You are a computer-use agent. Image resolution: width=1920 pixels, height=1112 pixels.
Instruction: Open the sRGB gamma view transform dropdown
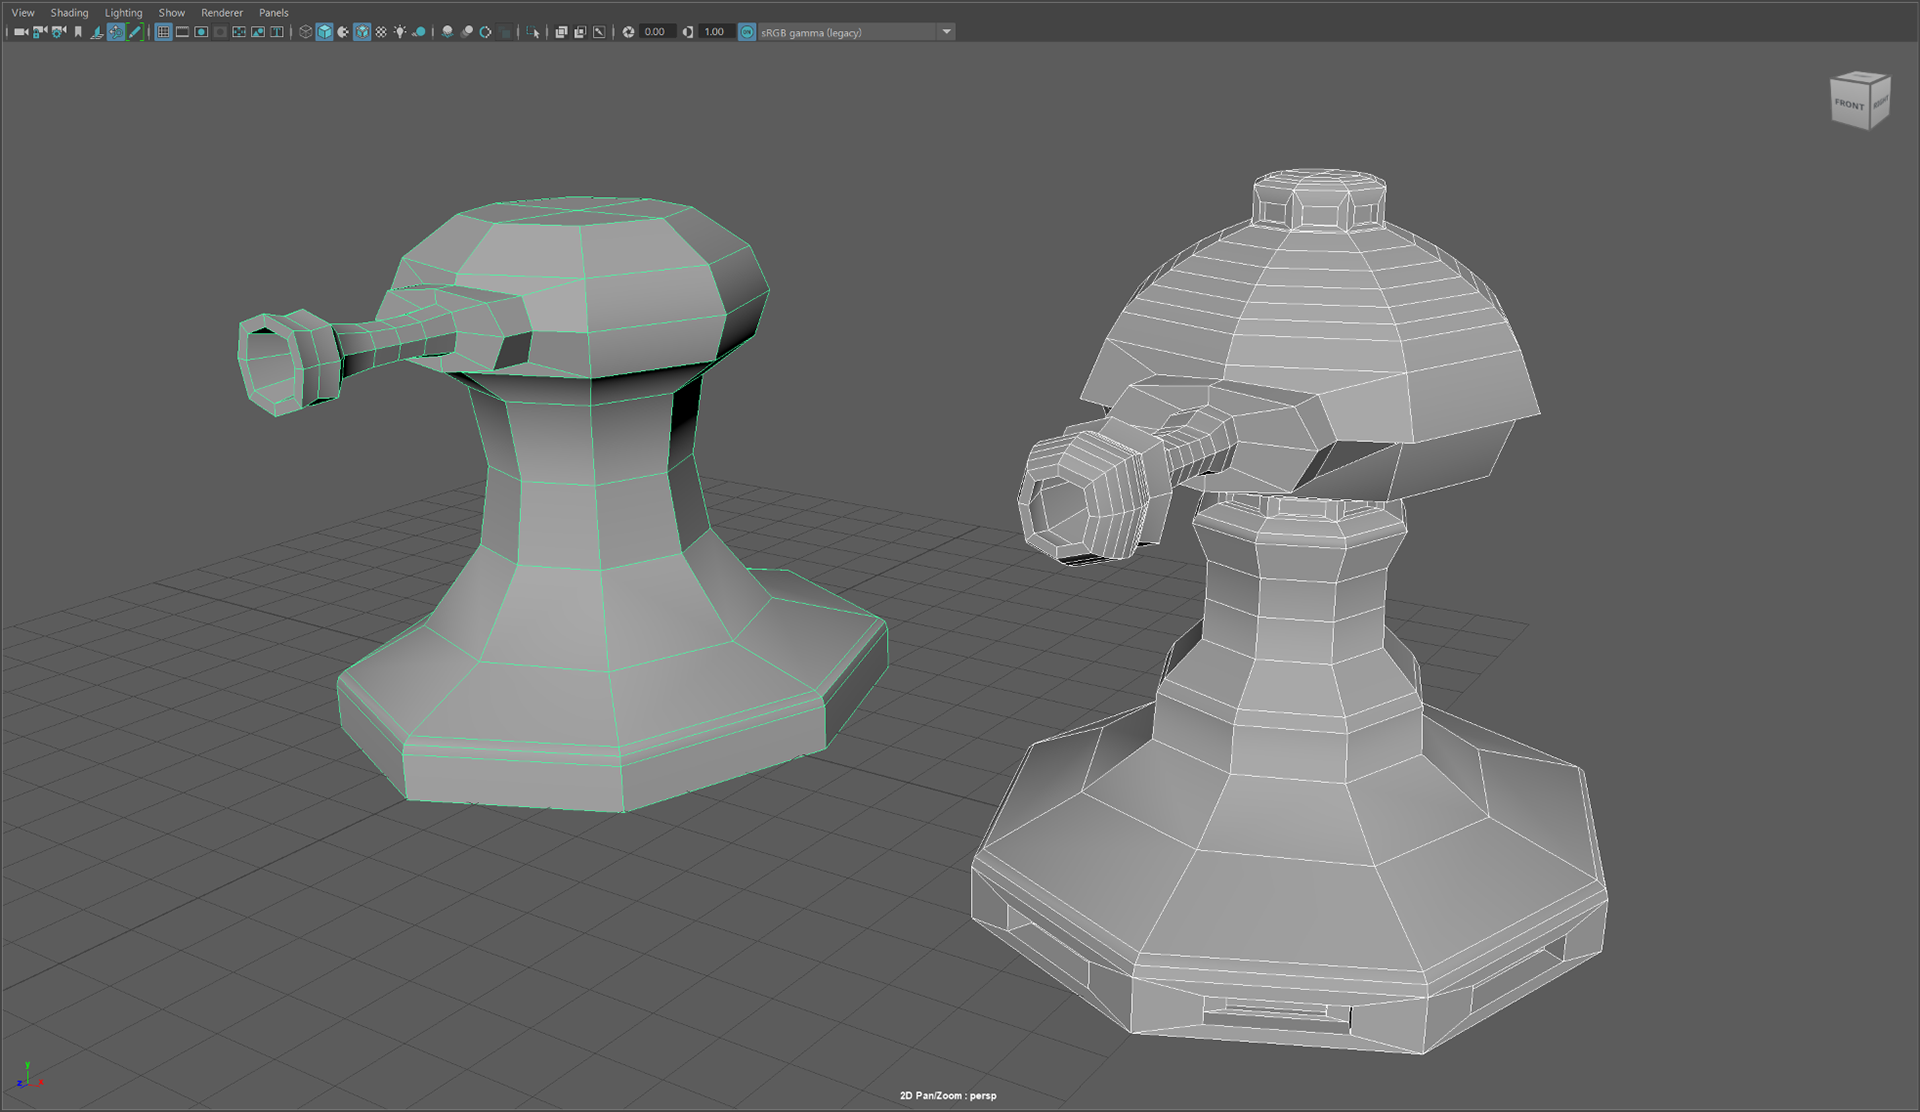[x=946, y=32]
